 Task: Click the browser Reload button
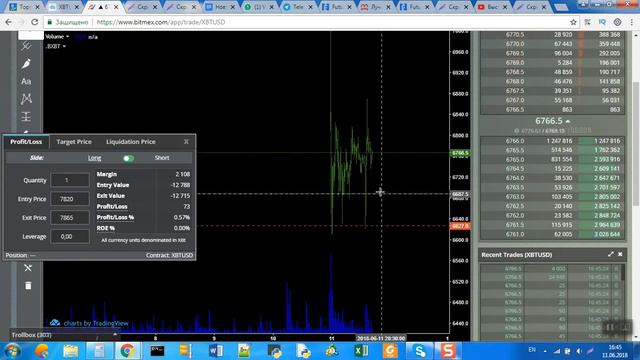tap(35, 22)
